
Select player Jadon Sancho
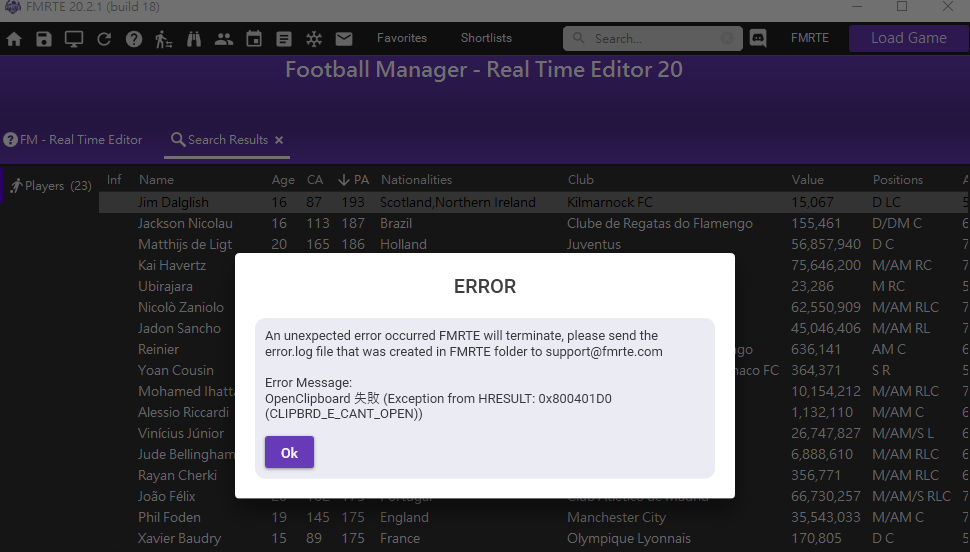[179, 329]
